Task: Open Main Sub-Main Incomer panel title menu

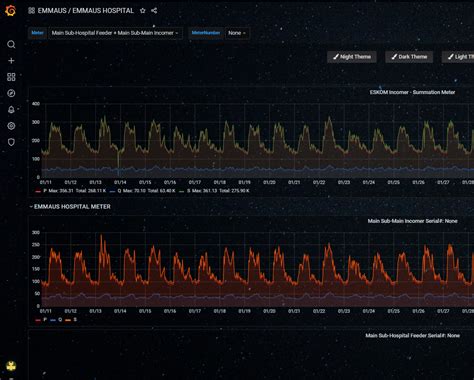Action: [x=412, y=221]
